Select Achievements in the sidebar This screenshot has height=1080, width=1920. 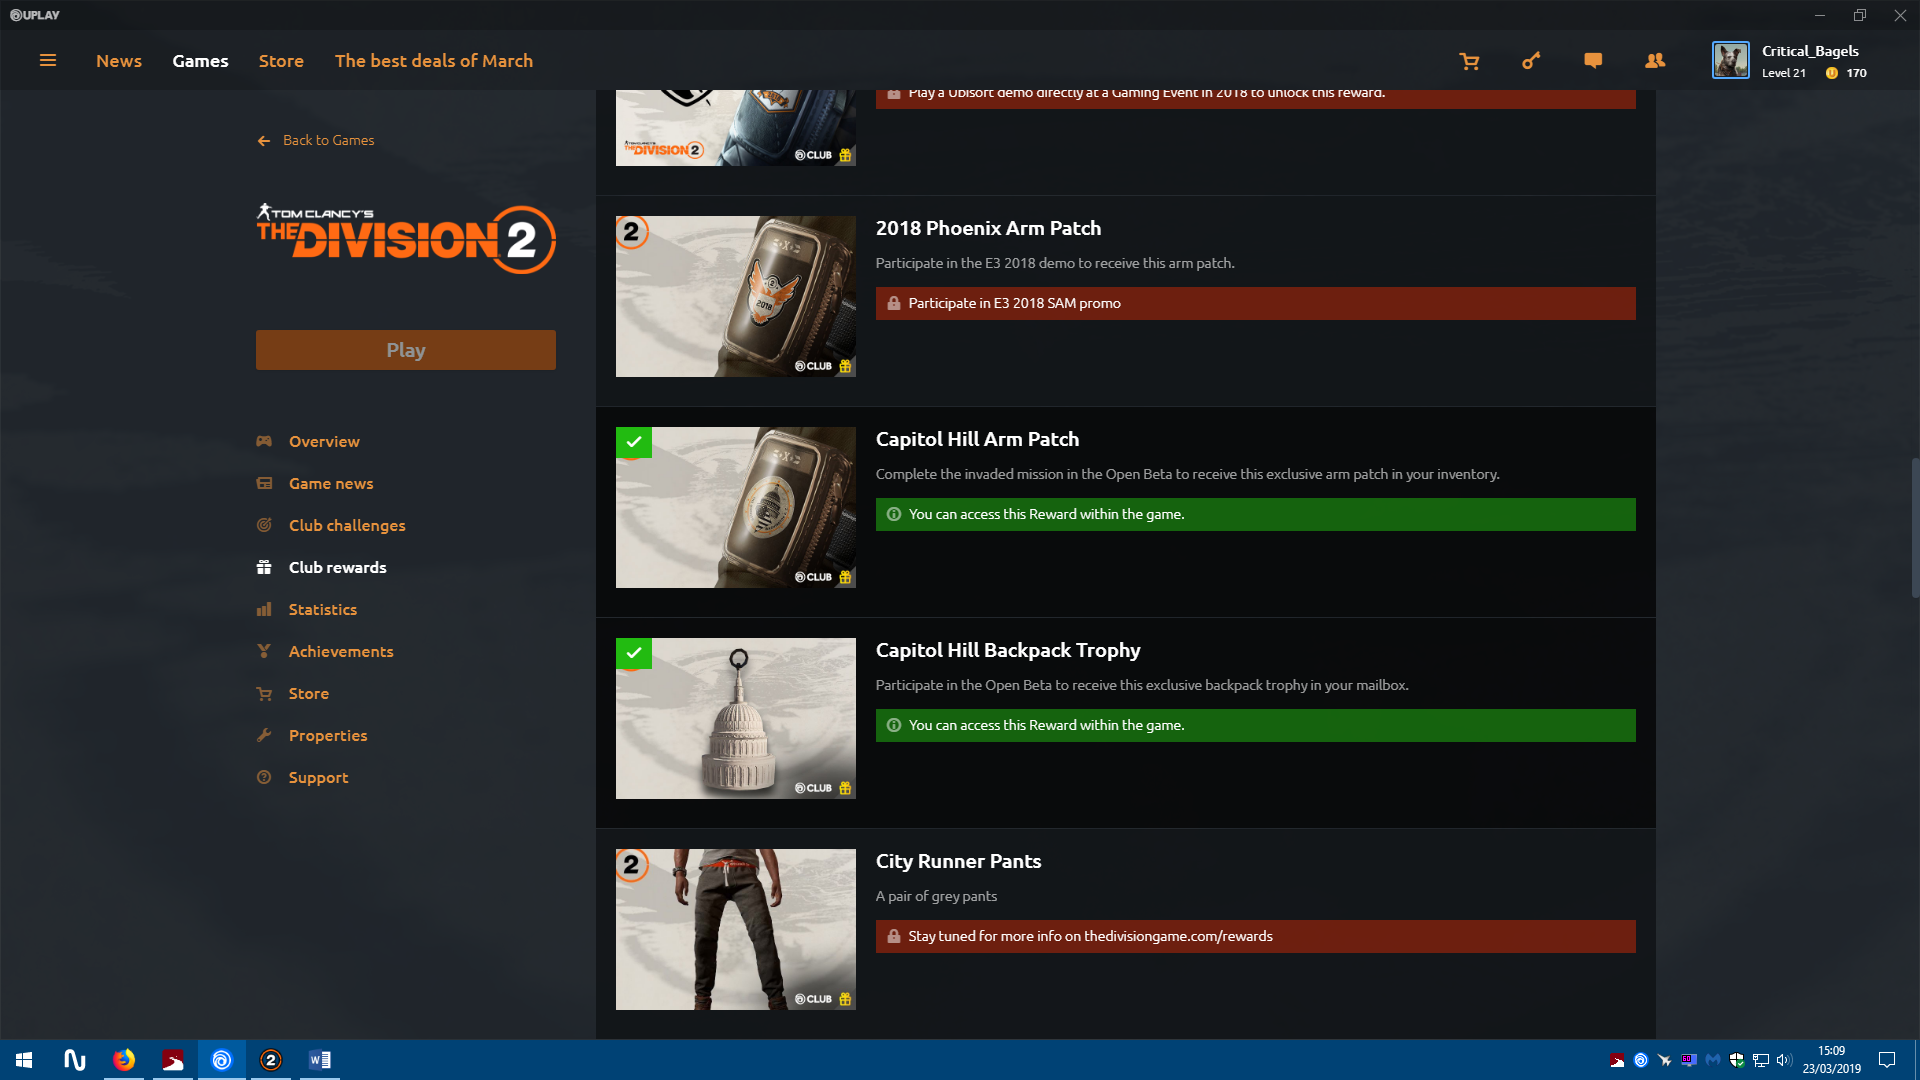(341, 651)
